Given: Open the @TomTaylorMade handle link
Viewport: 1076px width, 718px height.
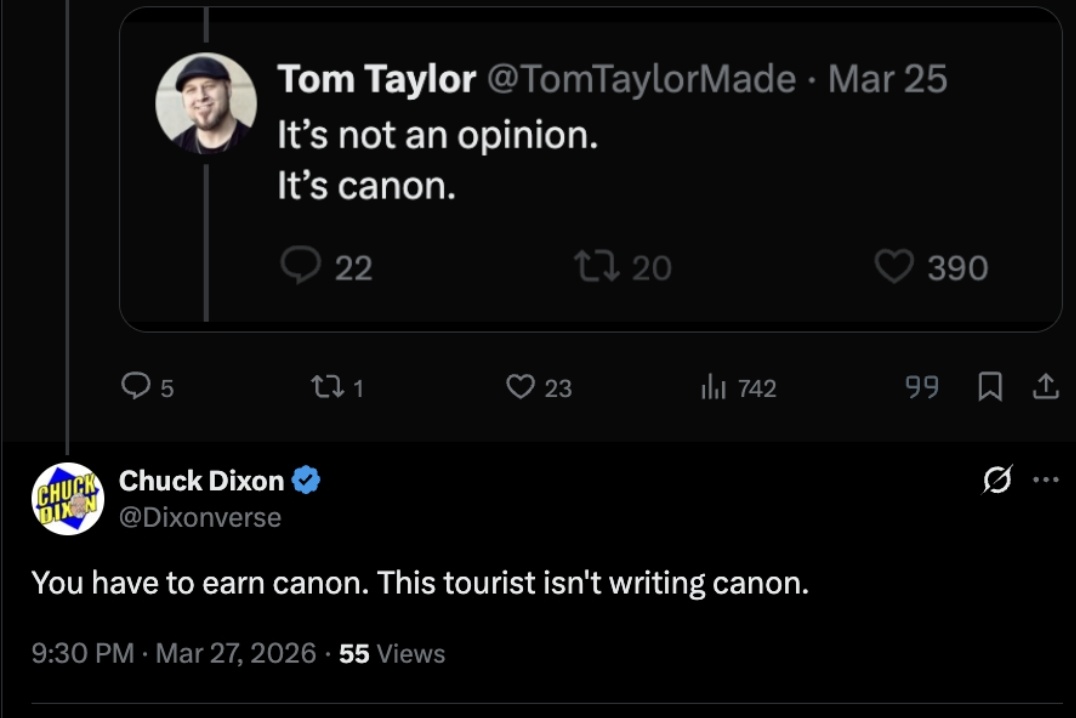Looking at the screenshot, I should (641, 79).
